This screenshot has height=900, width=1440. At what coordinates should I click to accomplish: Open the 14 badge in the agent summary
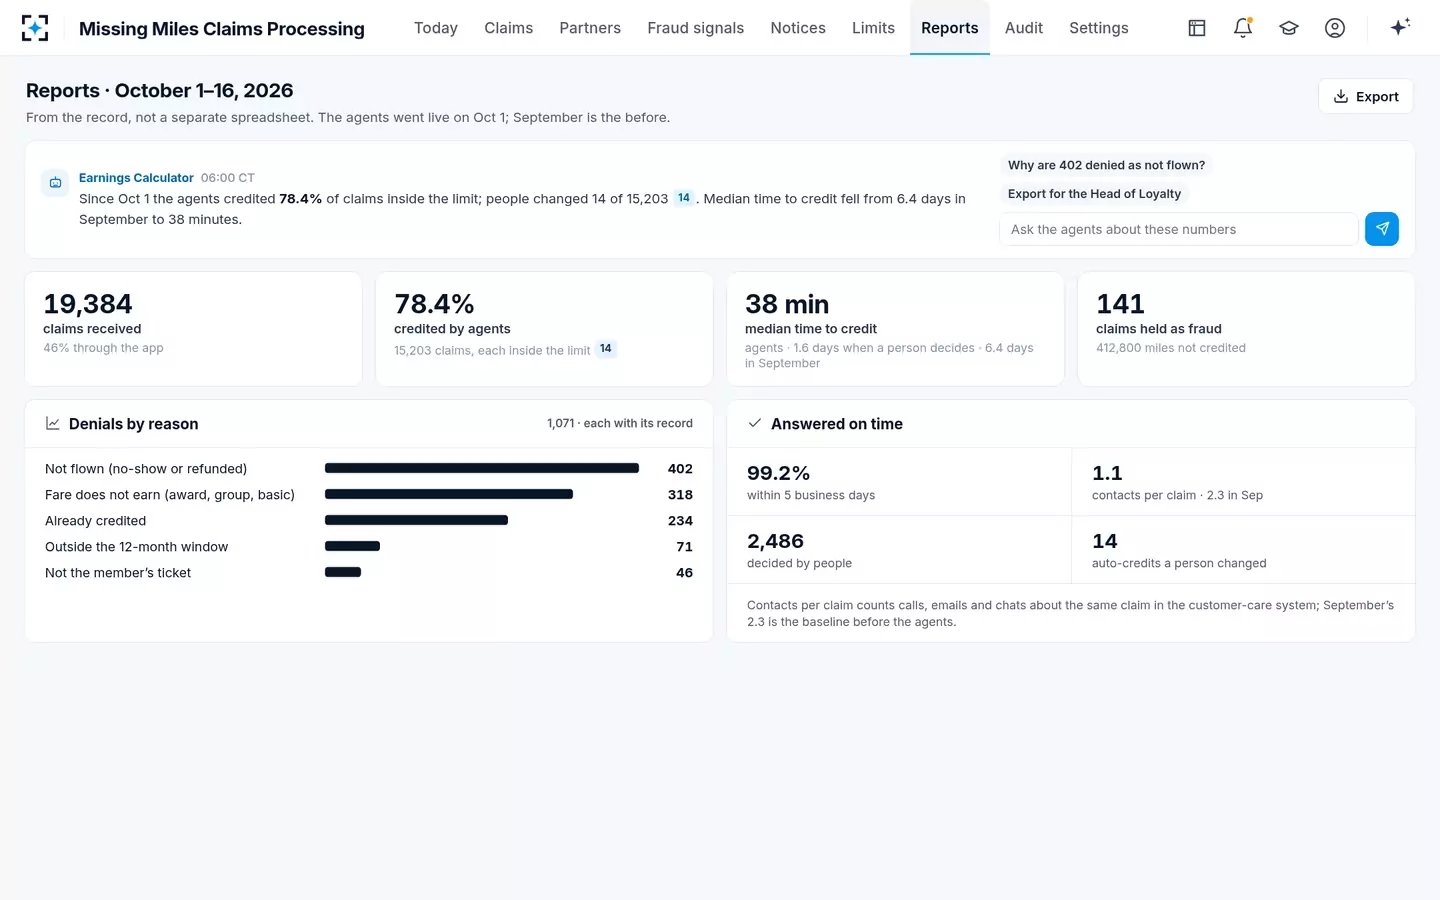(x=684, y=198)
